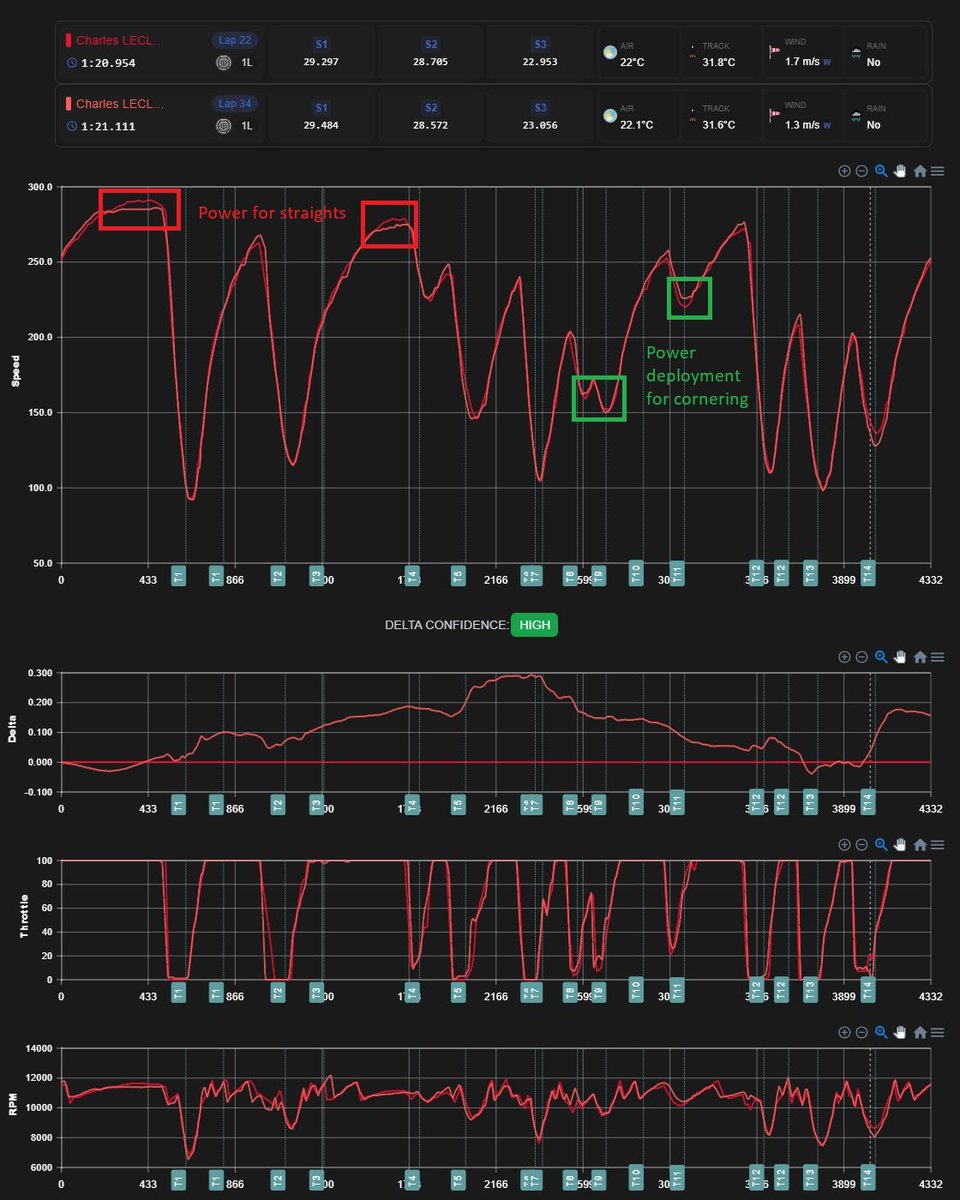Screen dimensions: 960x1200
Task: Enable pan hand tool on Delta chart
Action: (900, 657)
